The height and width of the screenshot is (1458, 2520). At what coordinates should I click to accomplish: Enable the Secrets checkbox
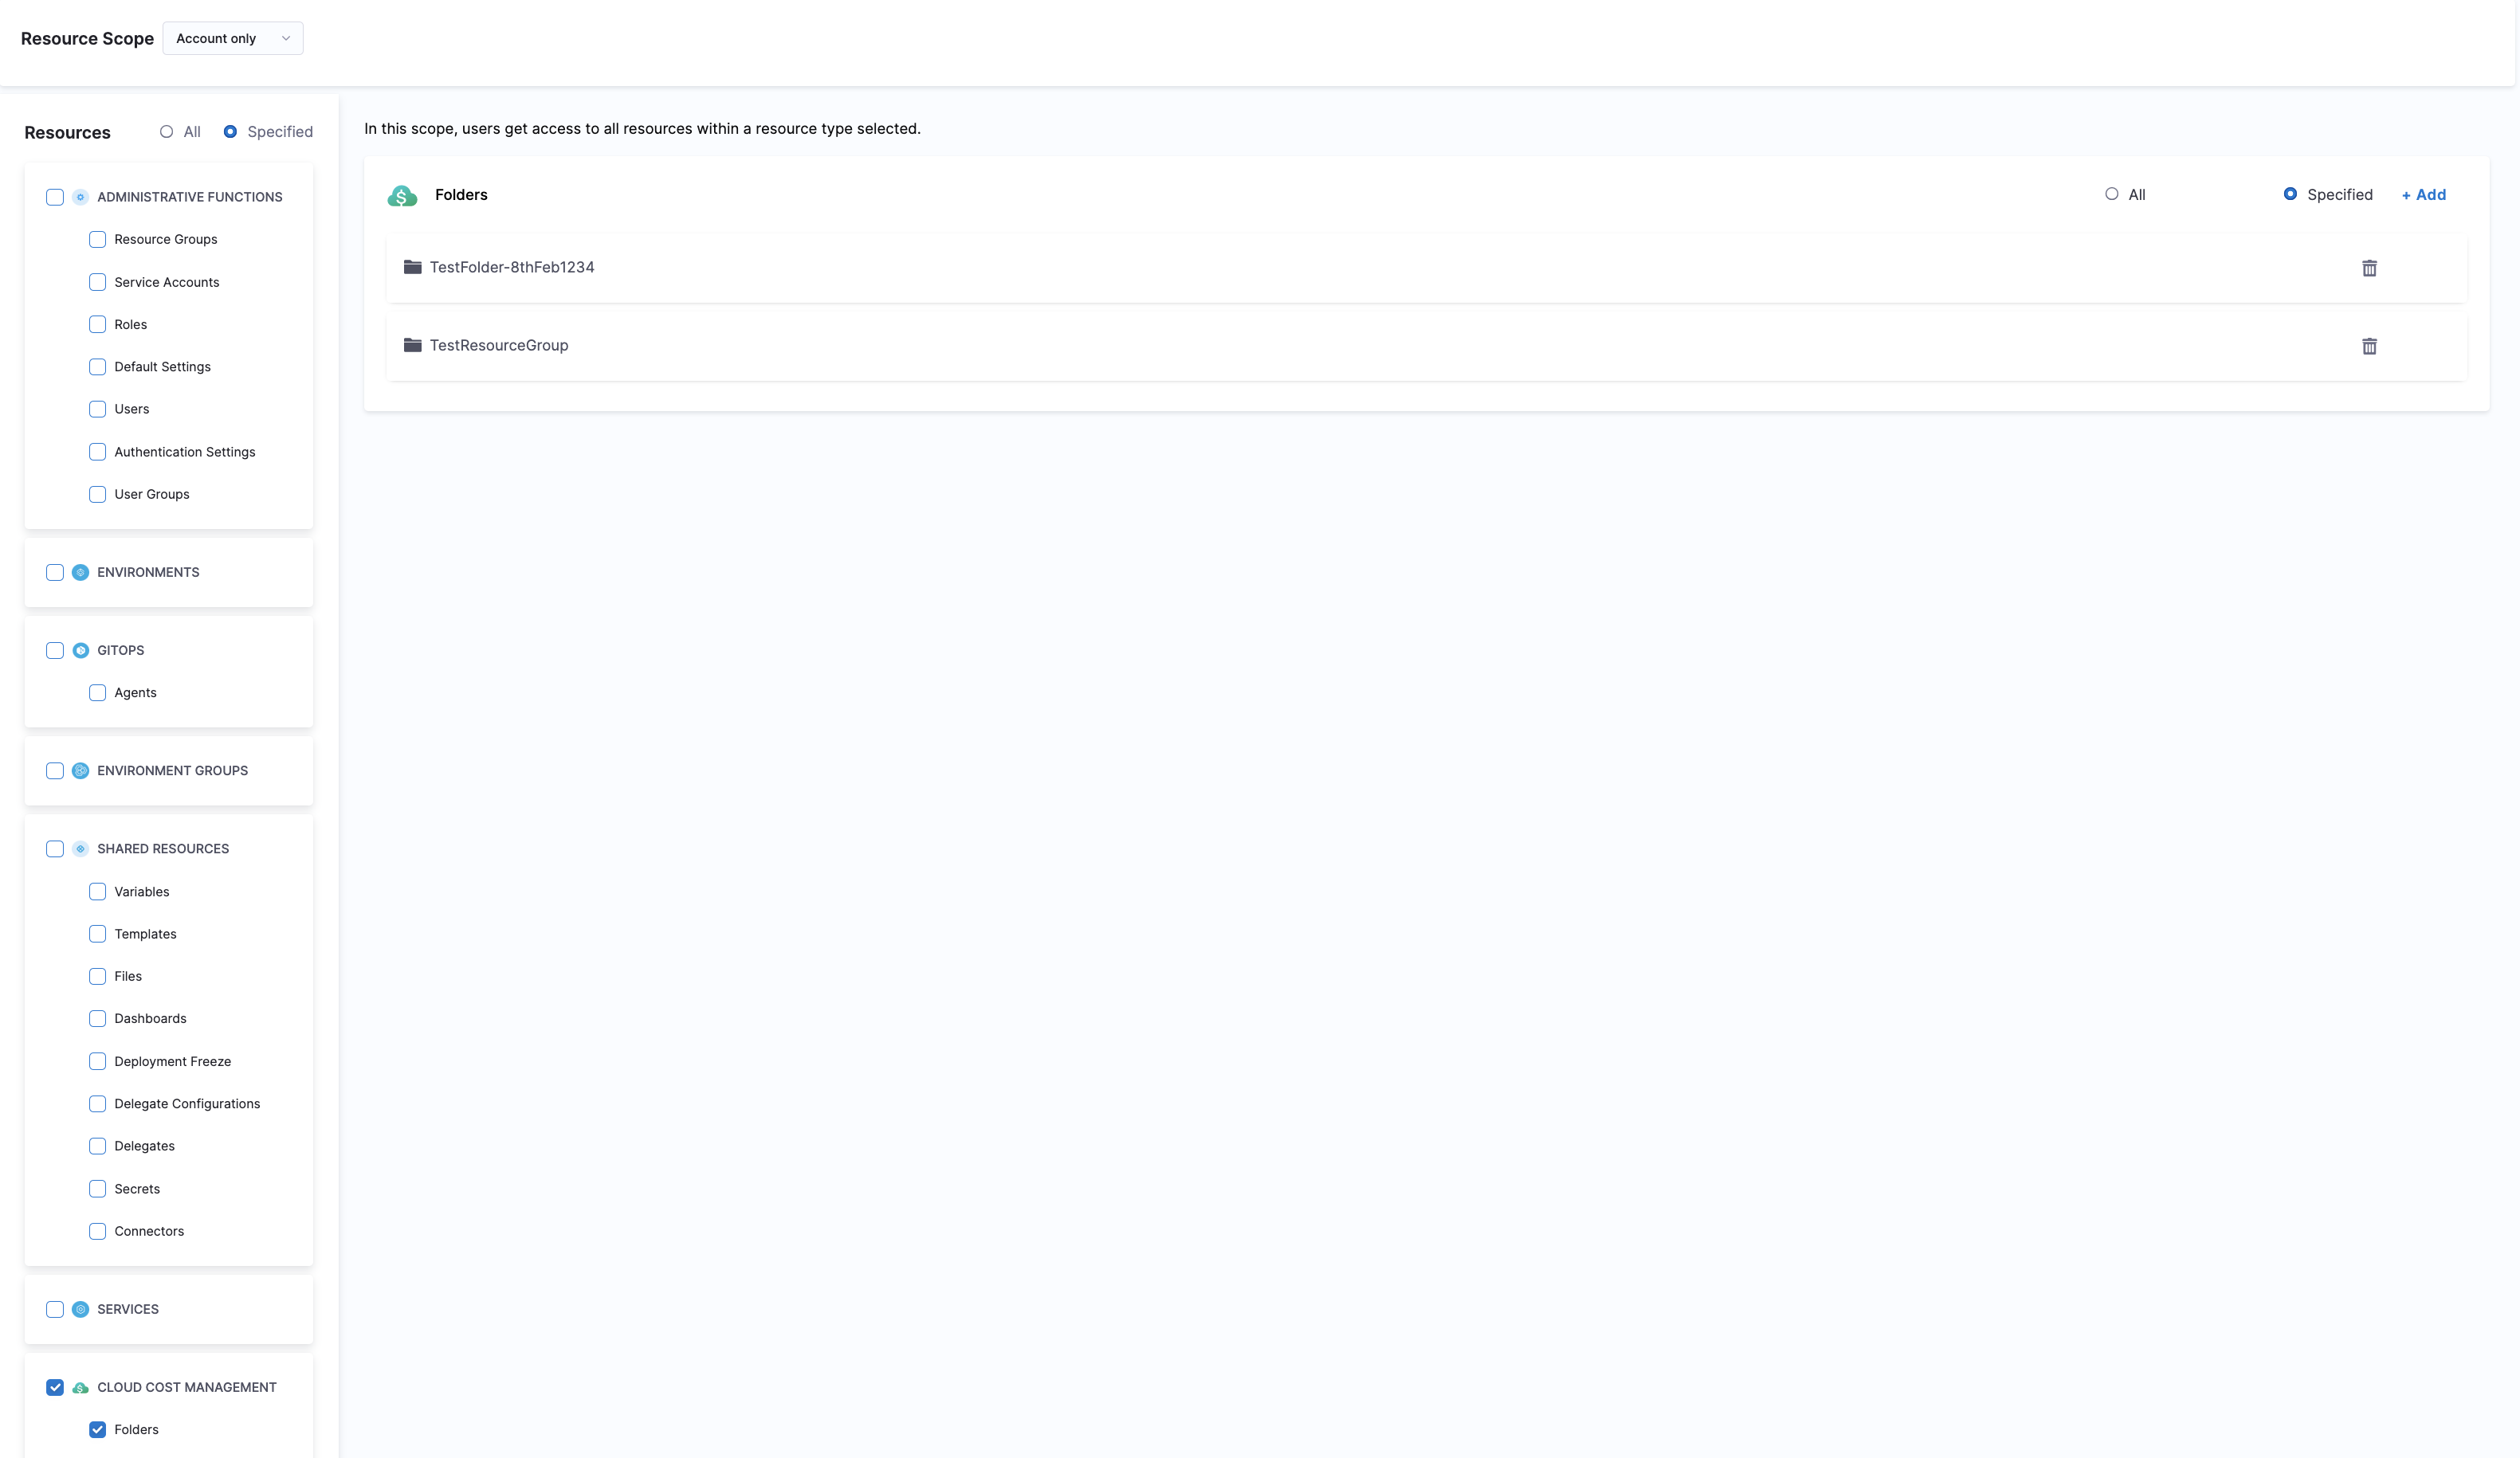(97, 1188)
